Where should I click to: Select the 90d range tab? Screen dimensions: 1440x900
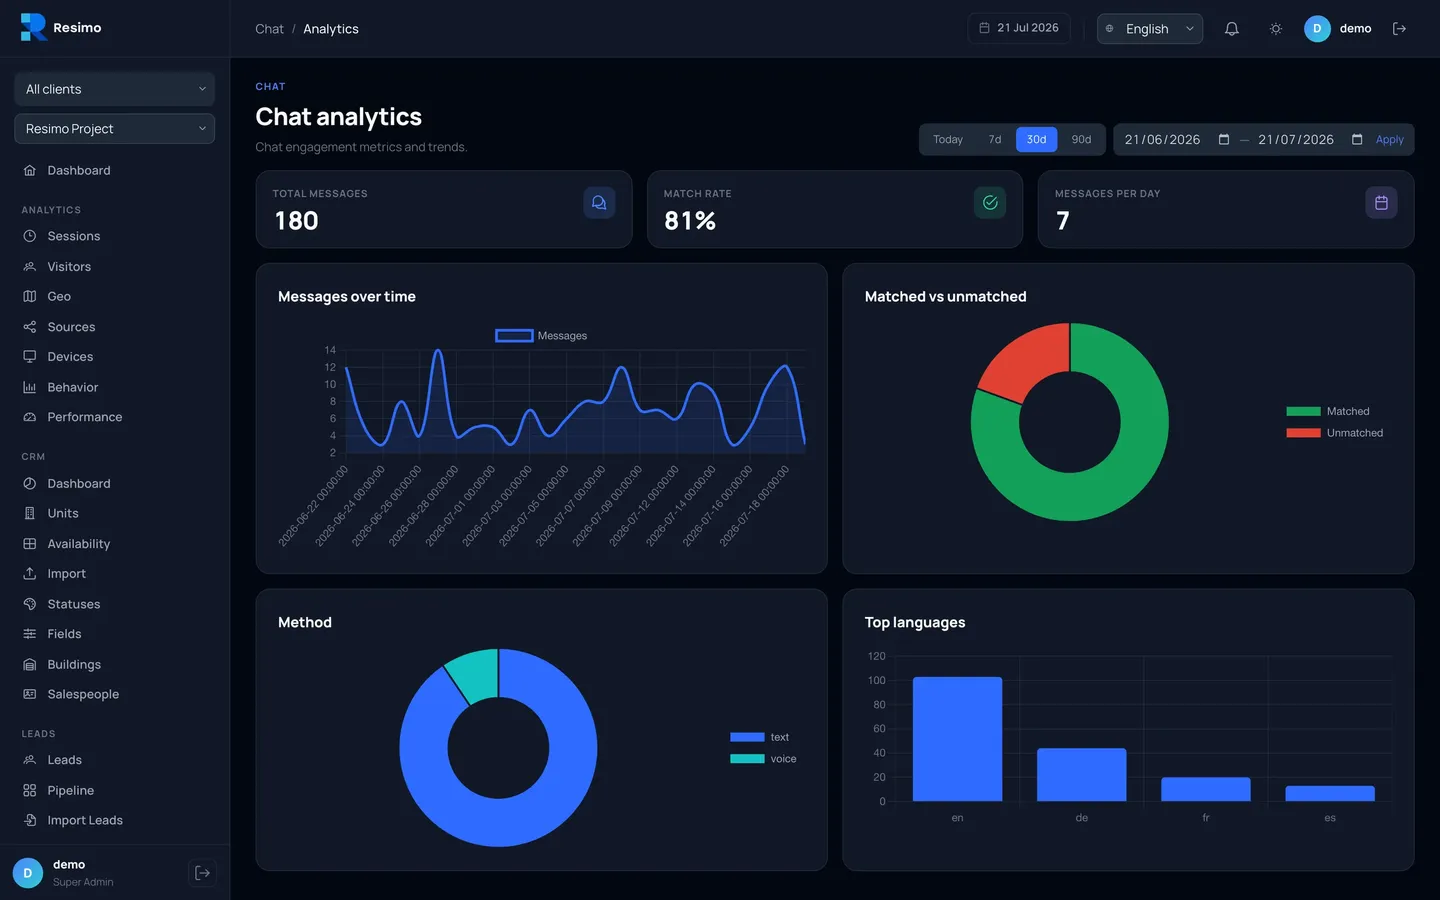point(1081,139)
